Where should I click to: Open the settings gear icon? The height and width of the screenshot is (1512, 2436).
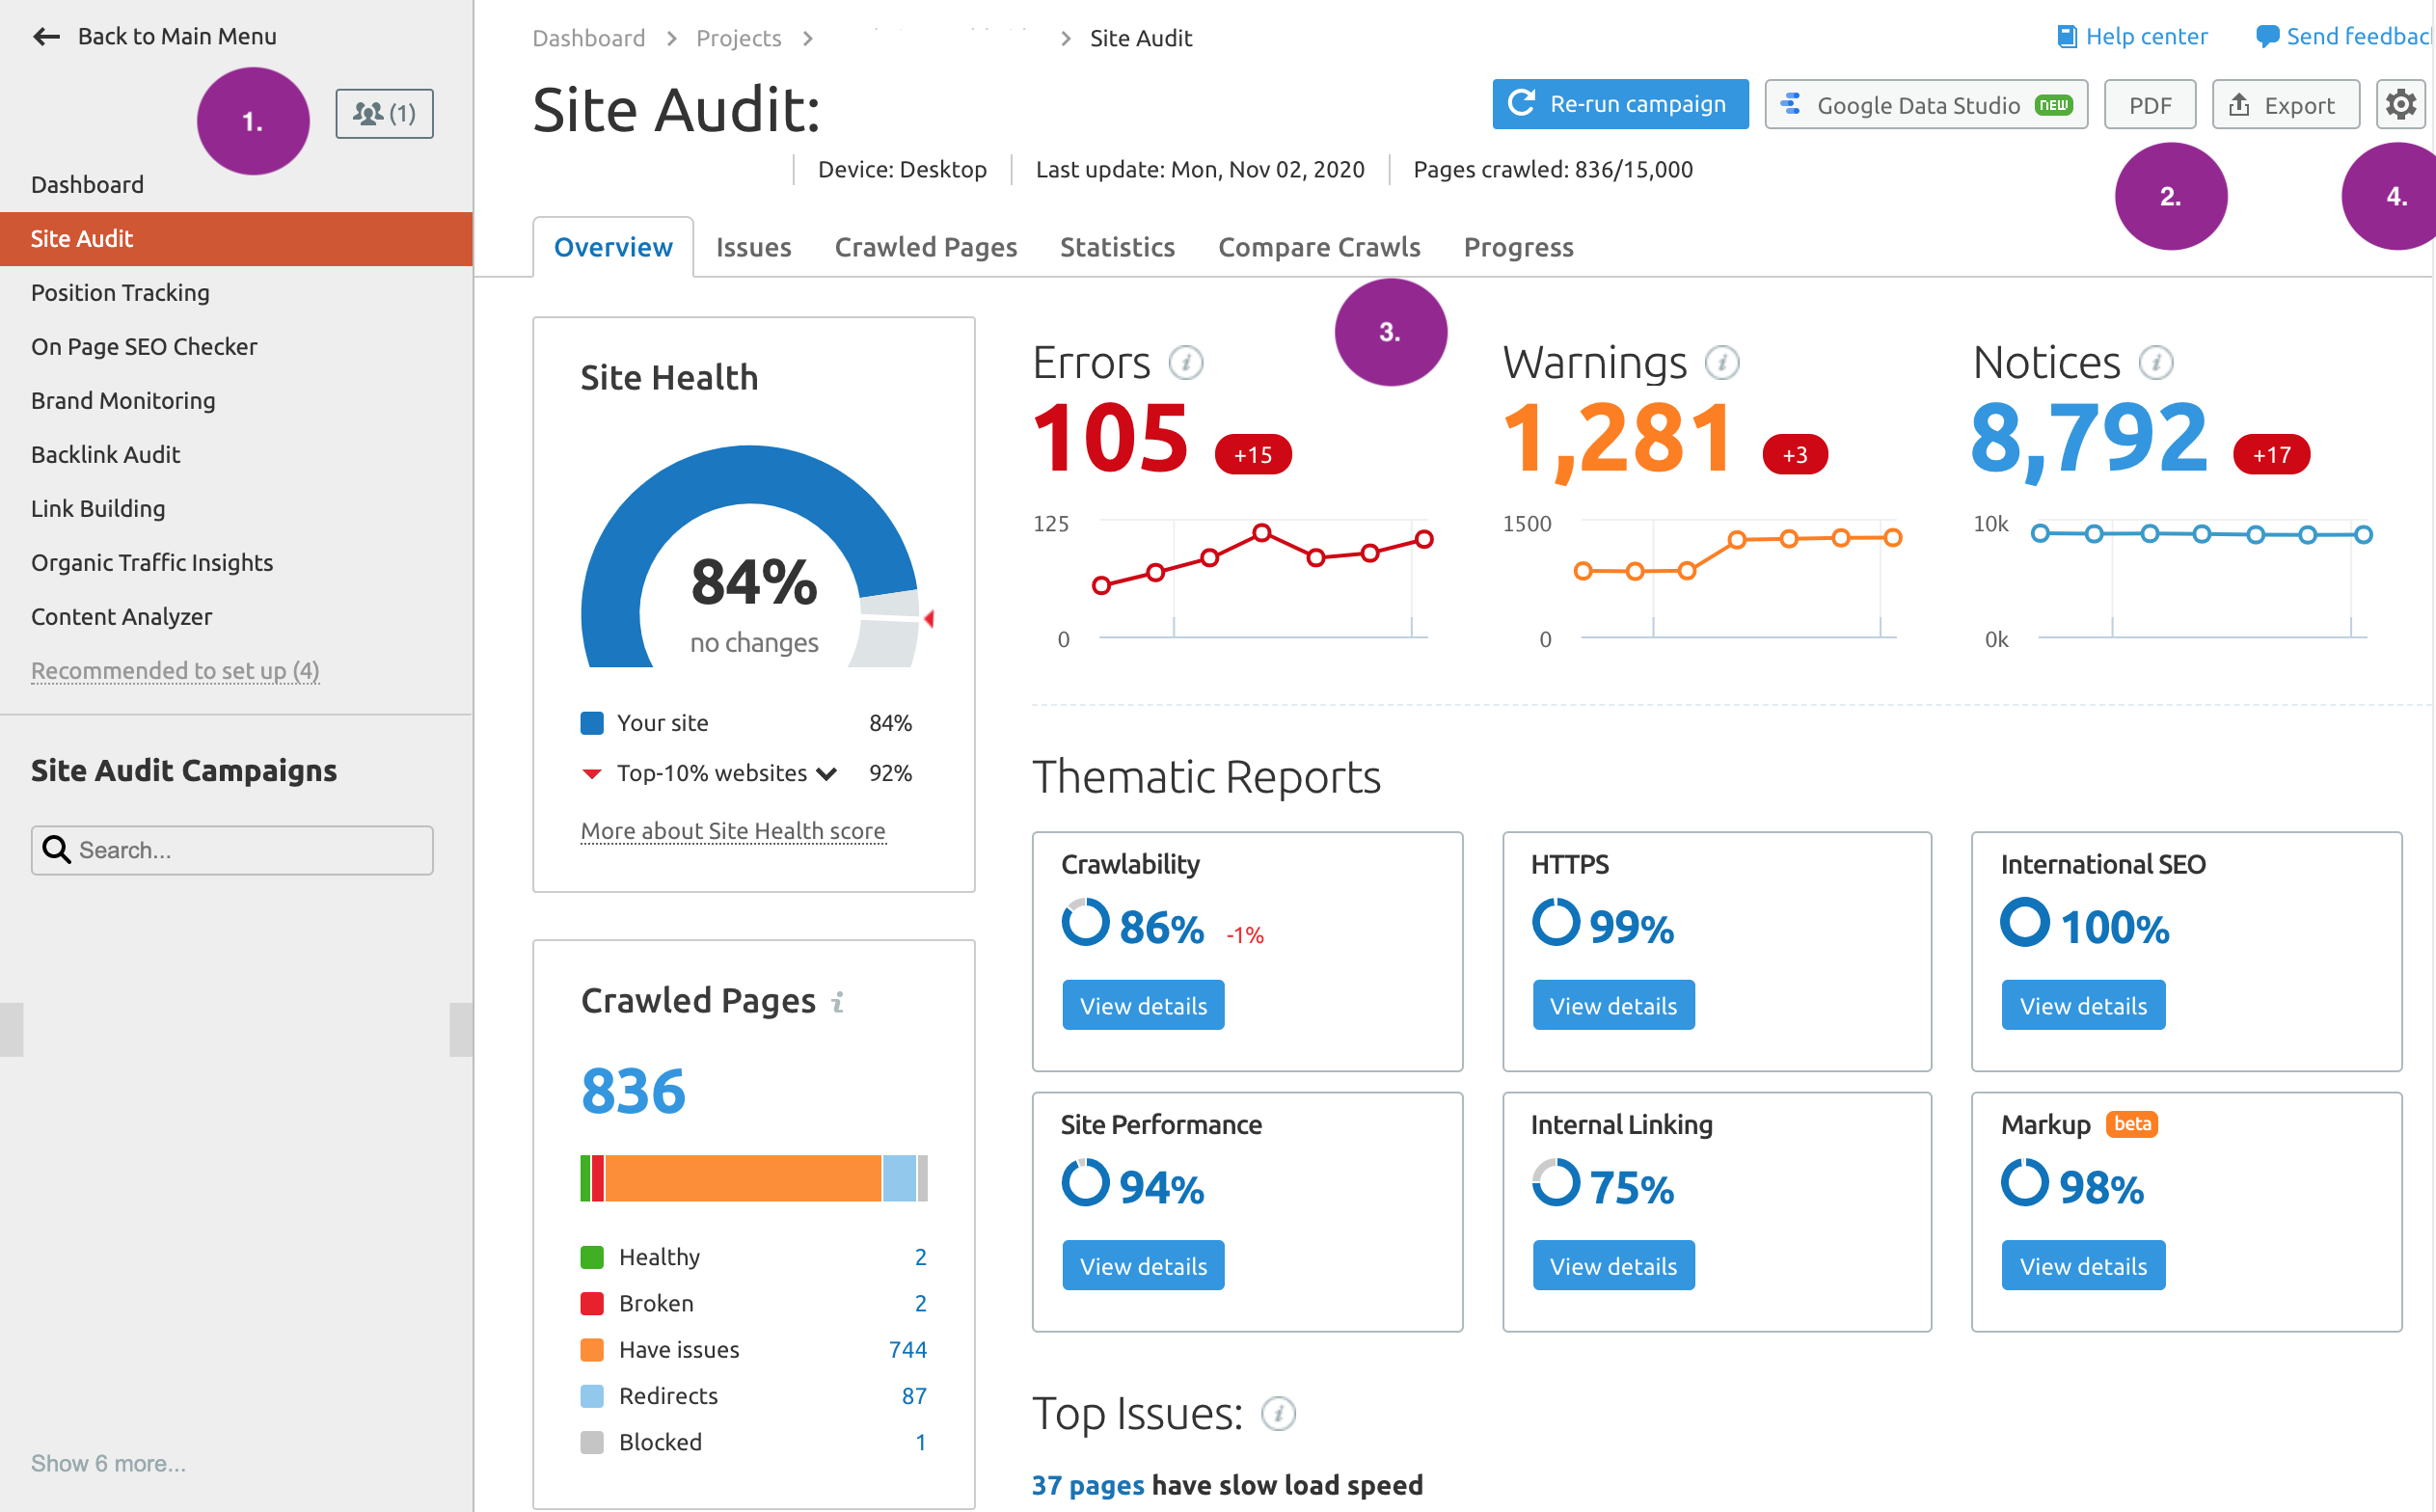[x=2400, y=104]
